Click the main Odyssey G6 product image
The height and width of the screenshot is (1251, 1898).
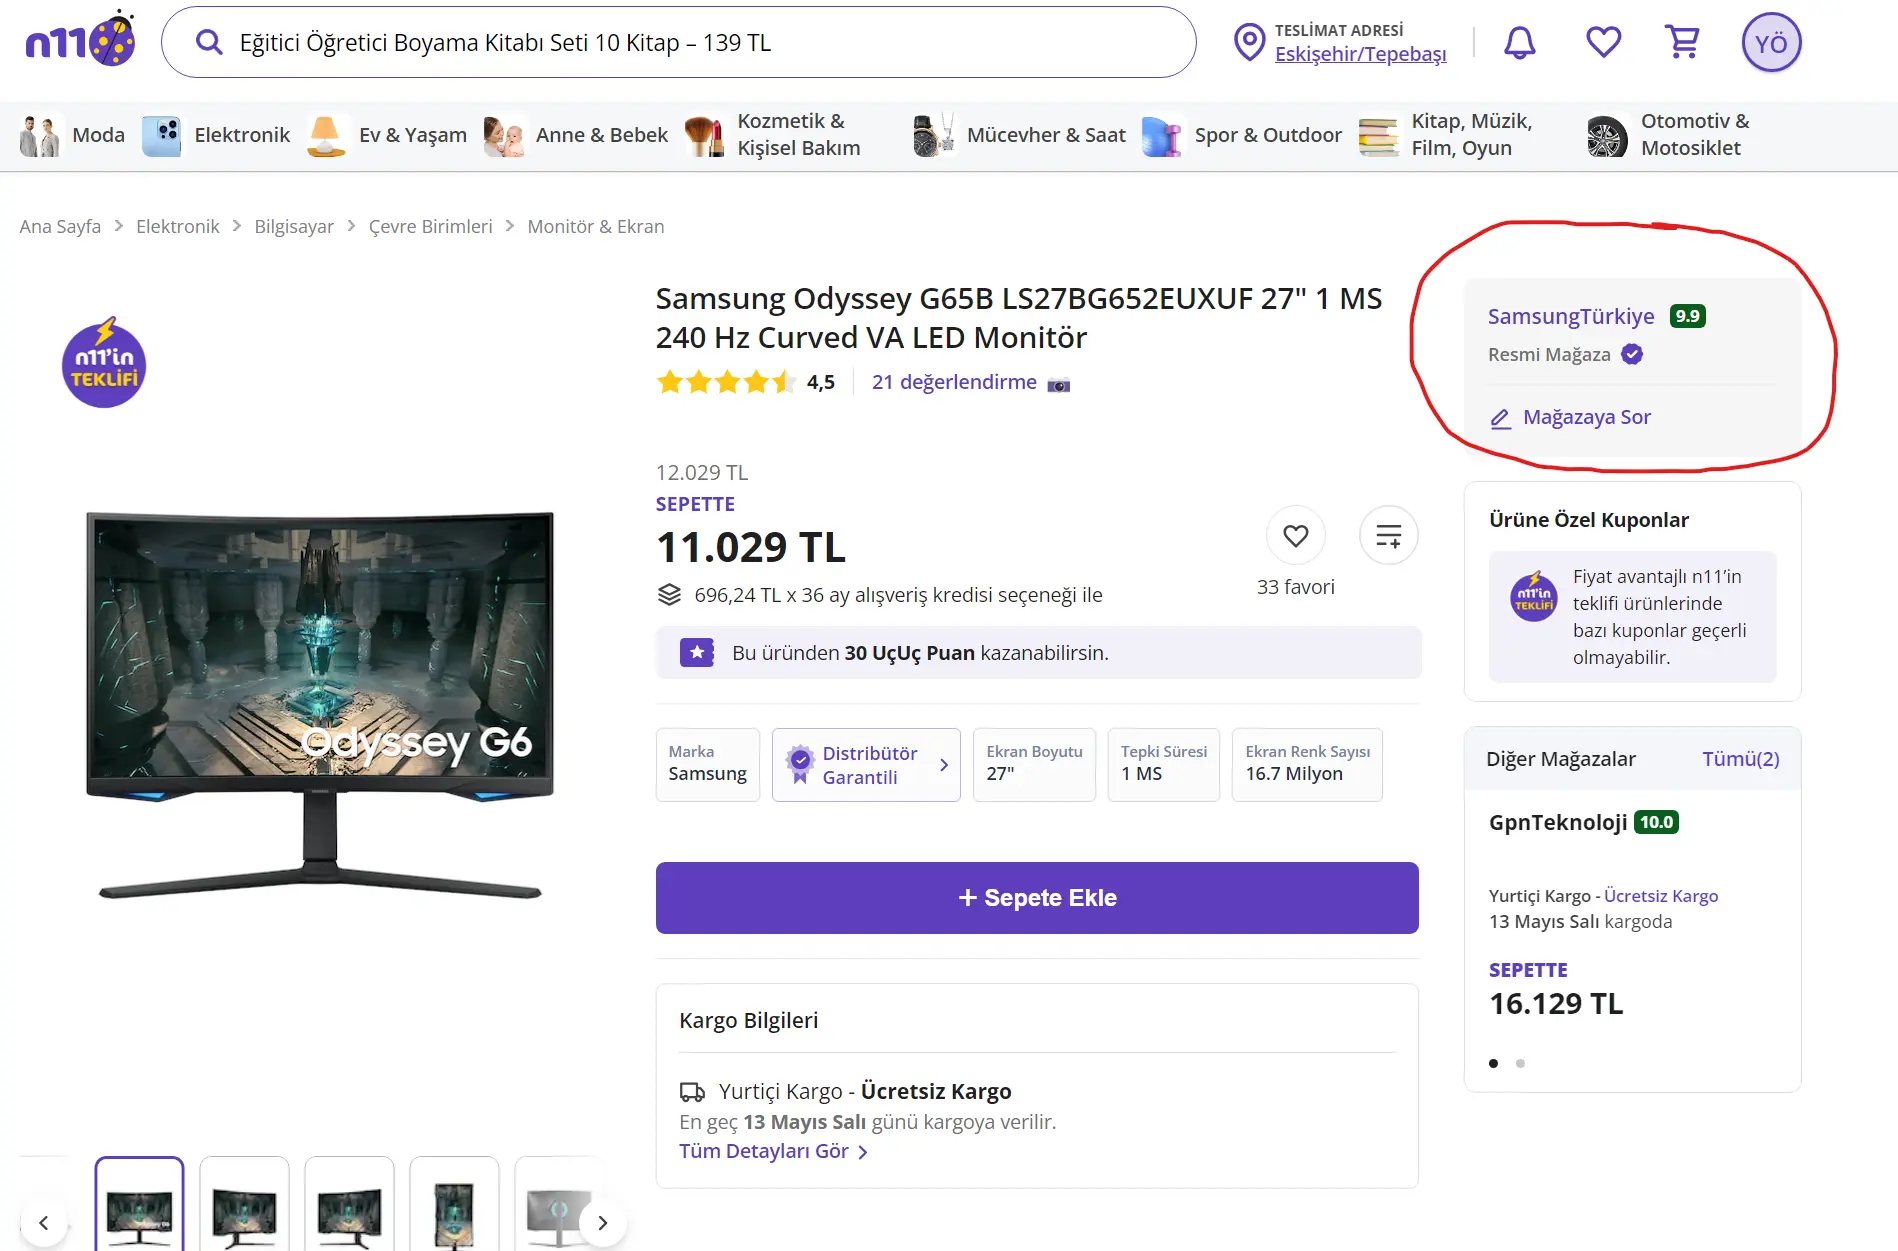point(320,705)
